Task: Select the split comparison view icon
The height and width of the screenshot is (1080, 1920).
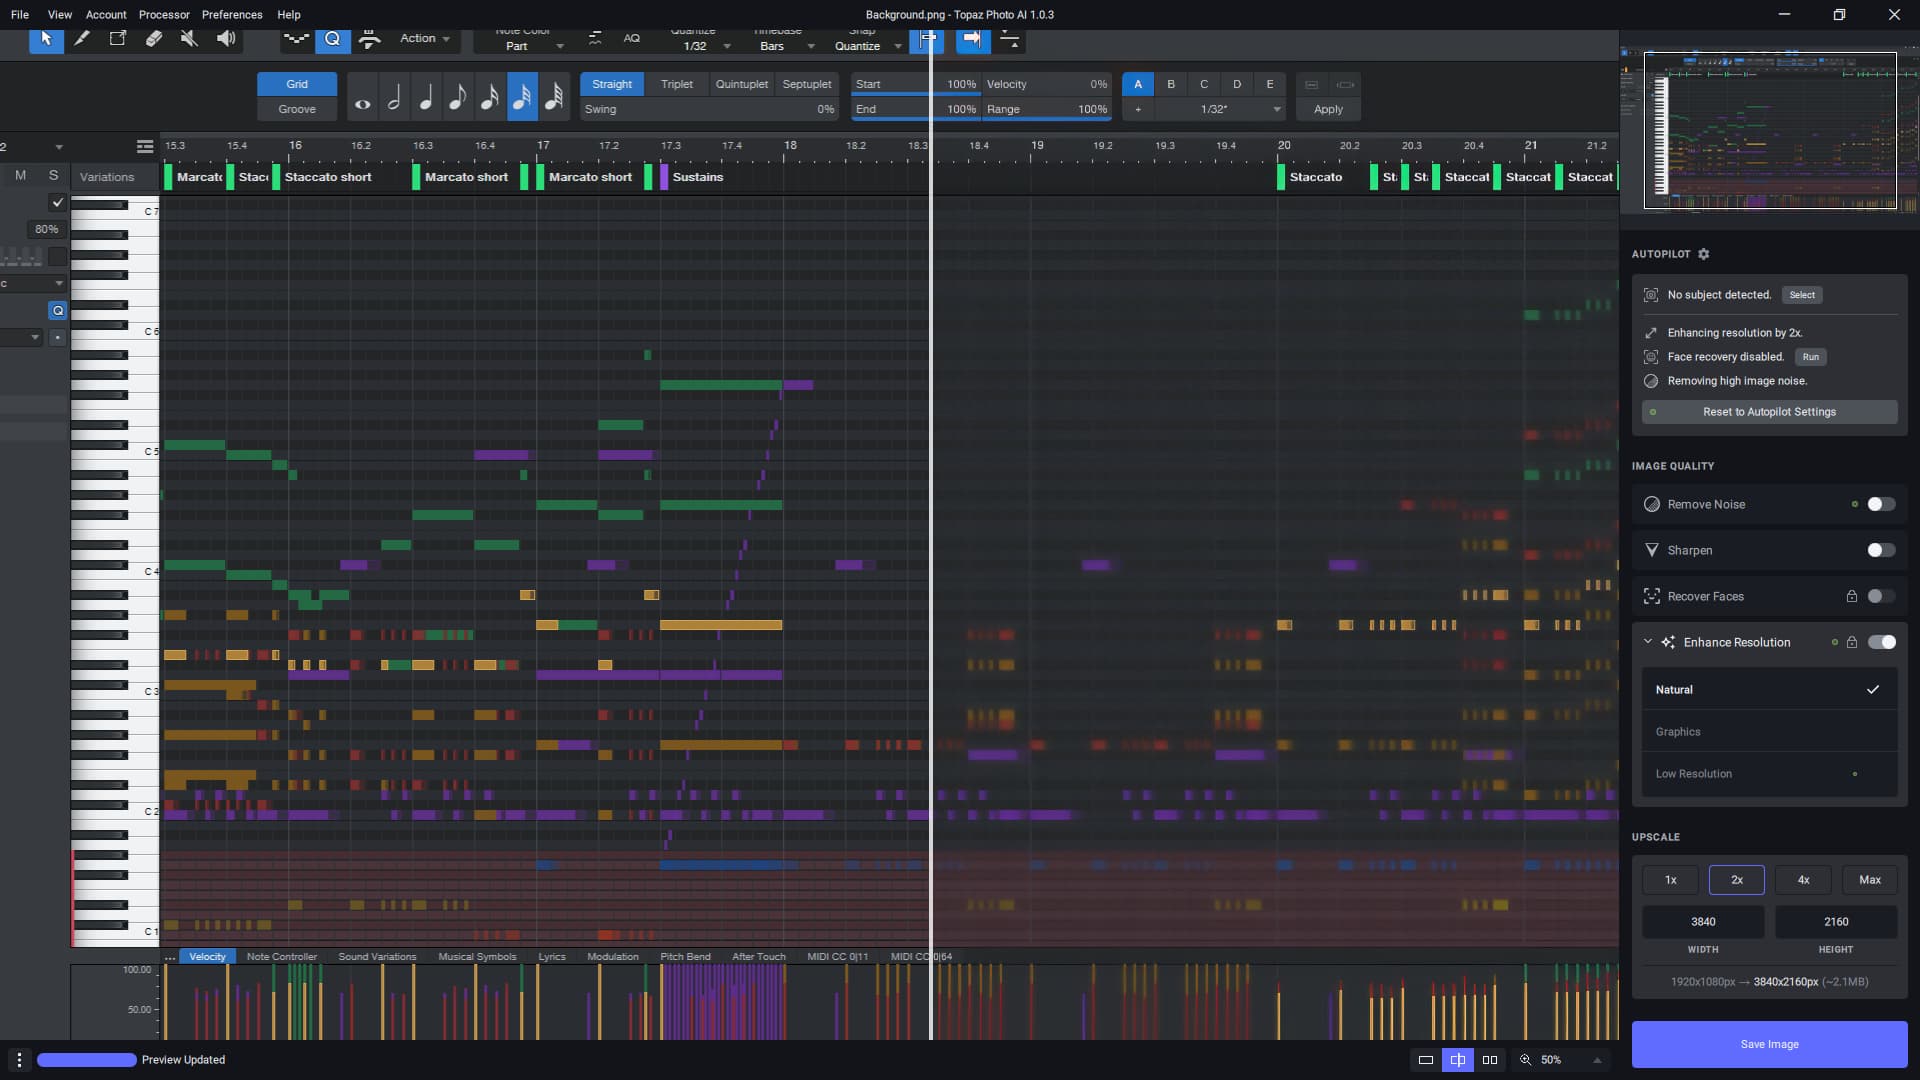Action: point(1458,1060)
